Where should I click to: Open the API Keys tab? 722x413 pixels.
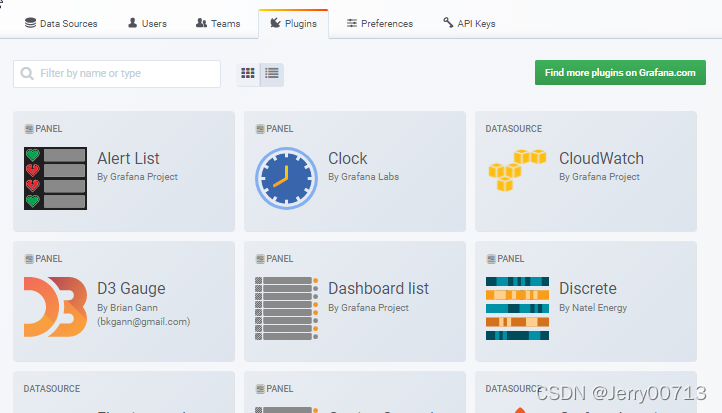point(469,23)
